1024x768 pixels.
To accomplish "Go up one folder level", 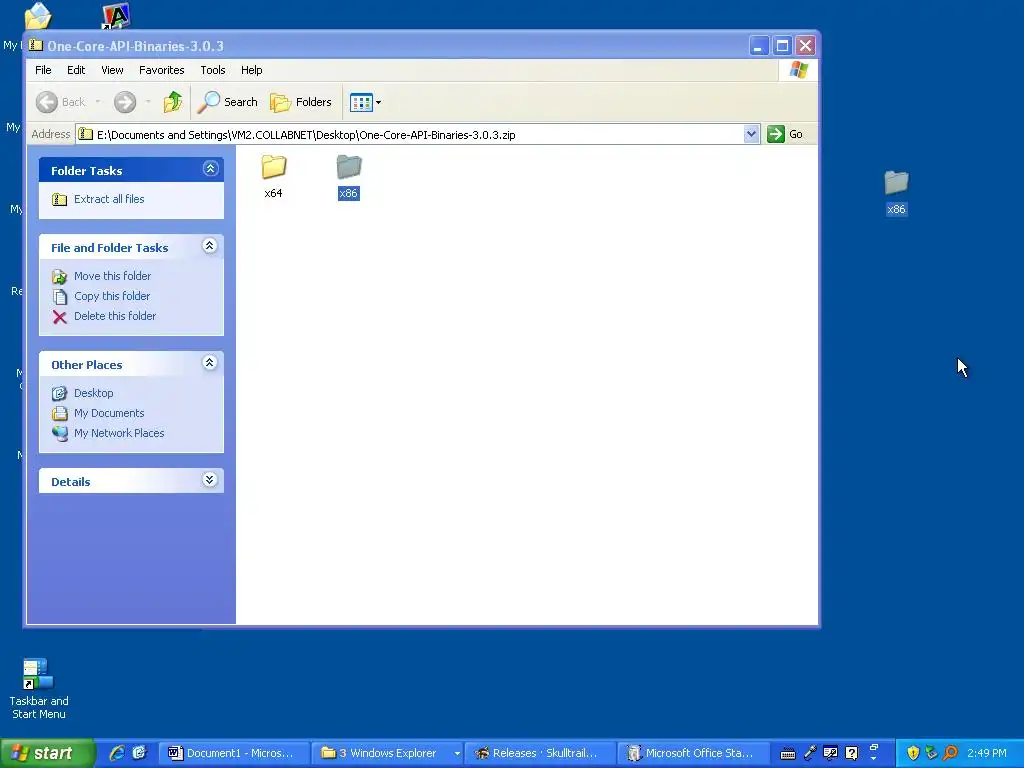I will [x=173, y=102].
